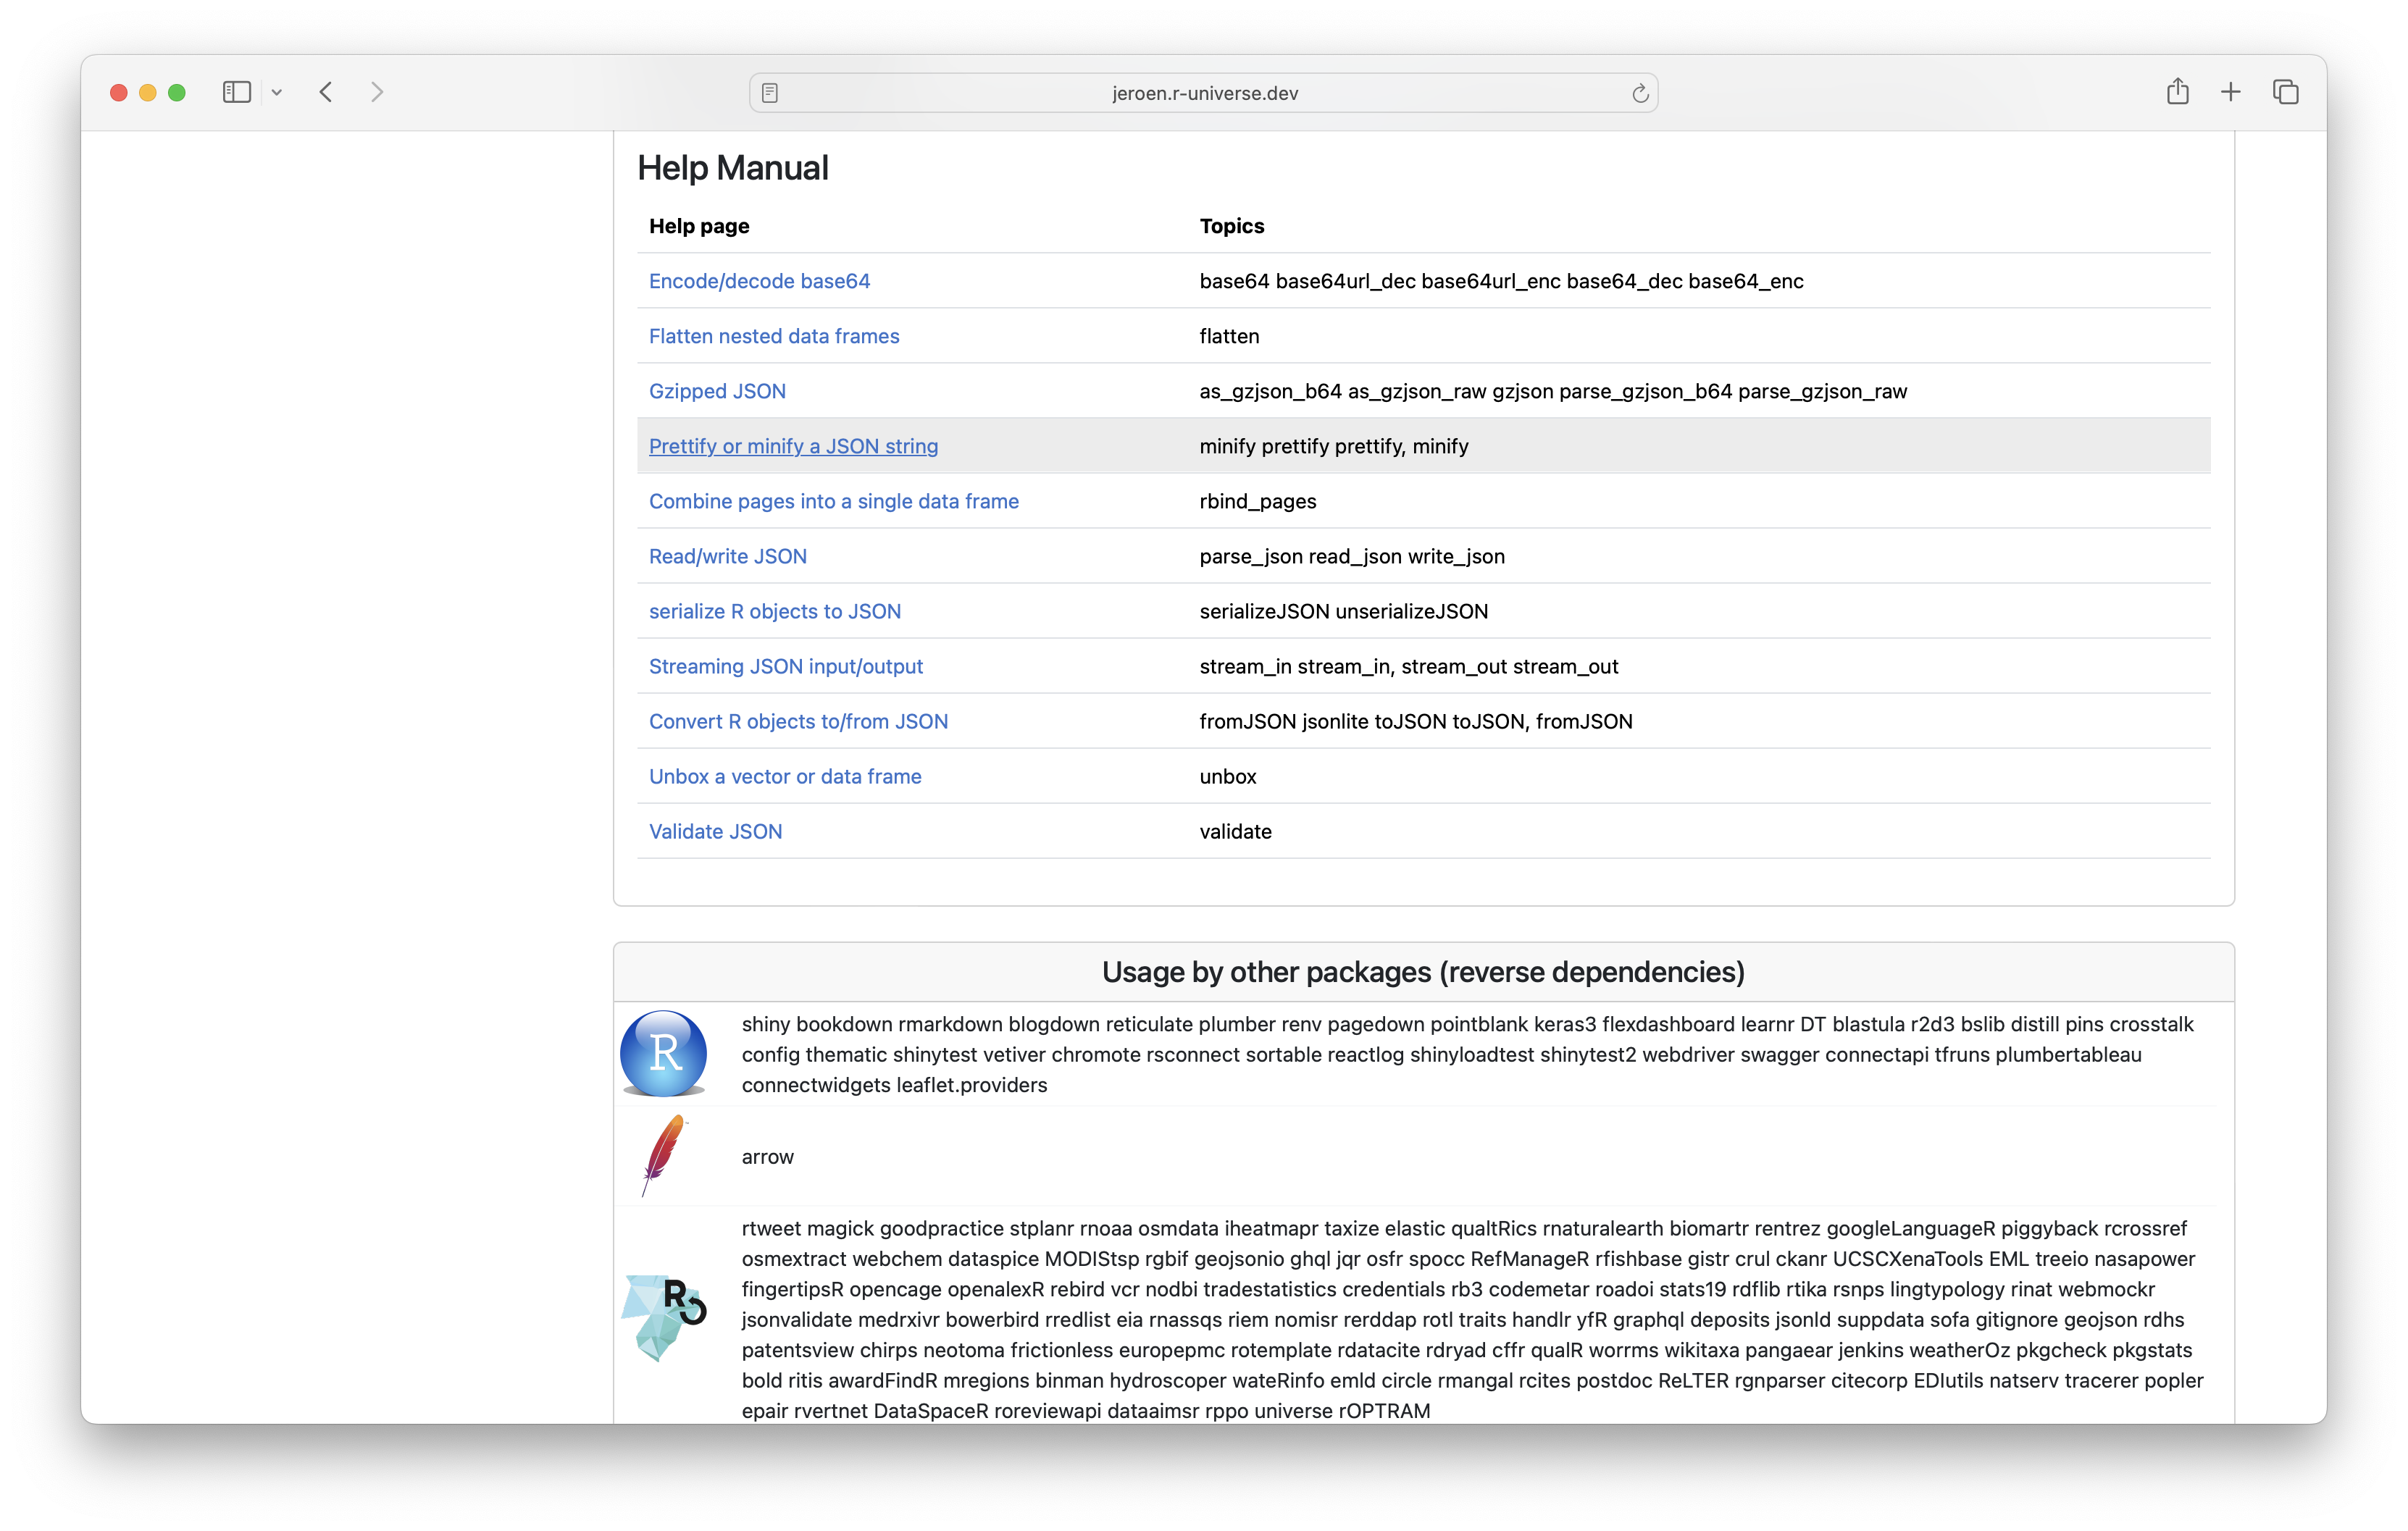Open a new browser tab
Image resolution: width=2408 pixels, height=1531 pixels.
pos(2230,91)
